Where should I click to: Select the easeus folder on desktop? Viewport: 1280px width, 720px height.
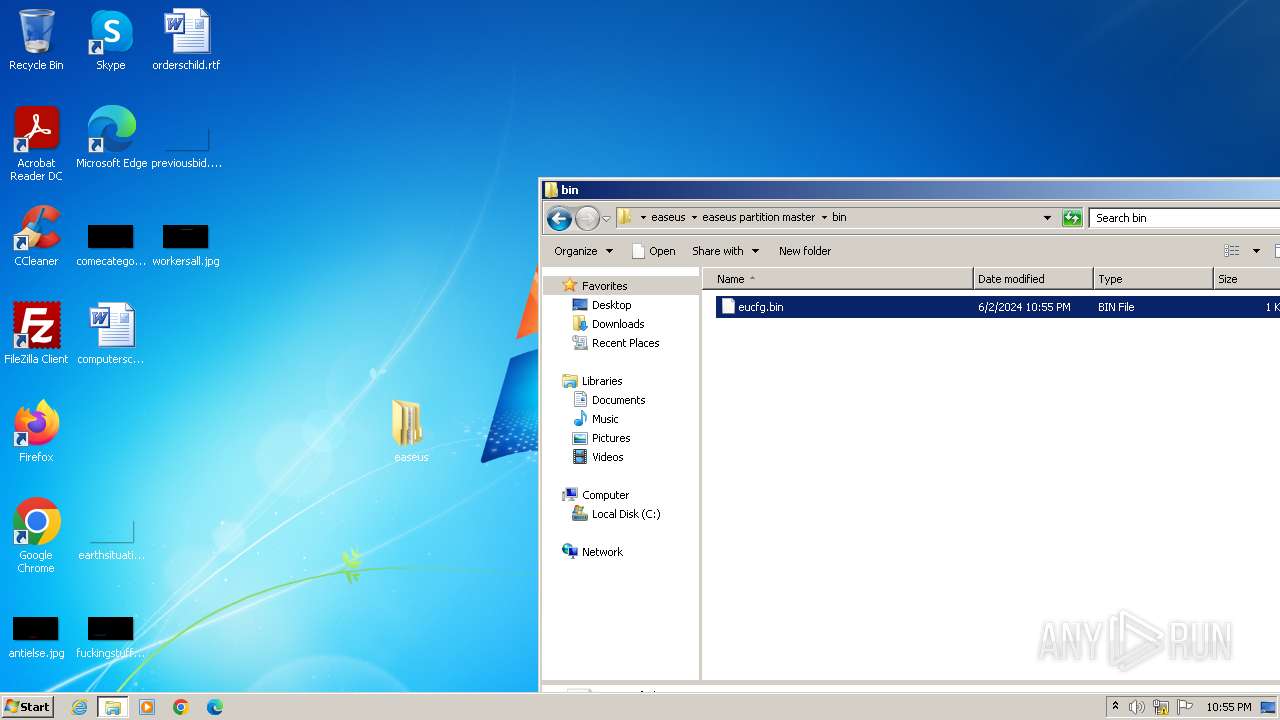(x=410, y=431)
